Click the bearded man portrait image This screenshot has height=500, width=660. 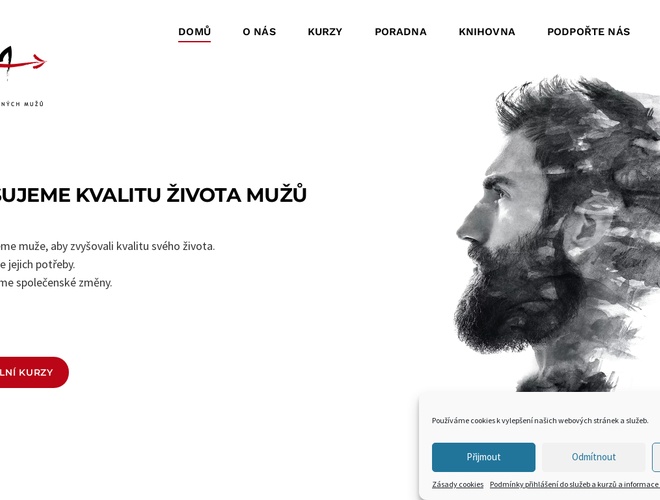click(x=558, y=234)
